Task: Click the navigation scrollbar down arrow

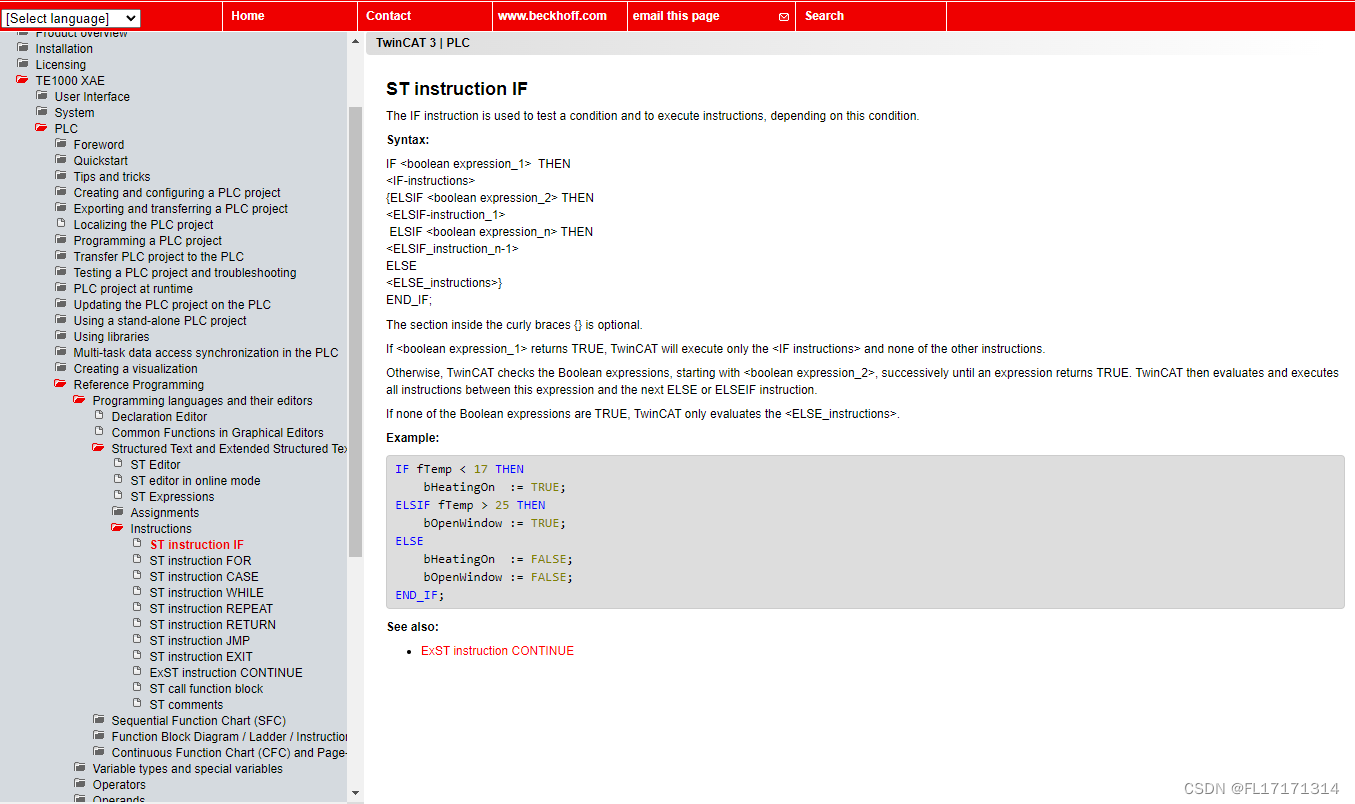Action: tap(355, 792)
